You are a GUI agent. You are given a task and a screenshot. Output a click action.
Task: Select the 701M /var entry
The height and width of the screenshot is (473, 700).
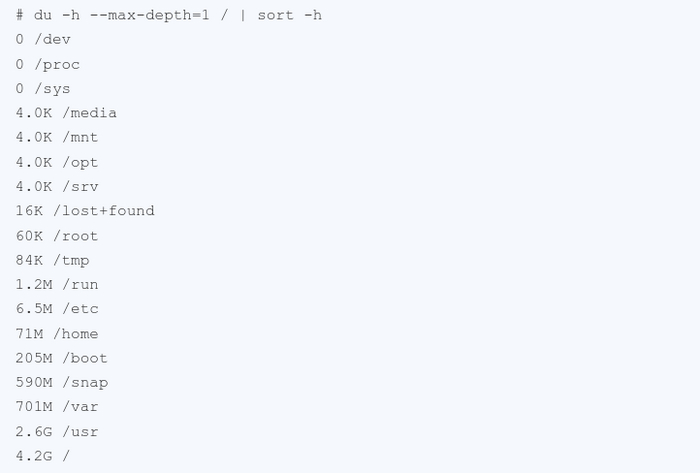click(x=57, y=407)
